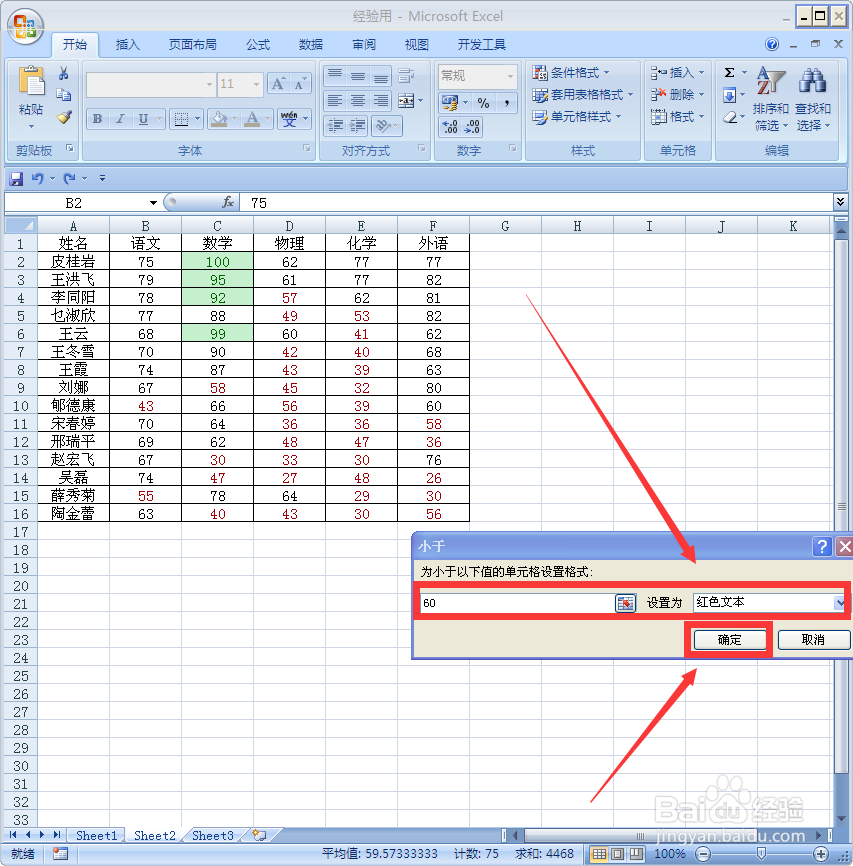The image size is (853, 866).
Task: Open the Name Box dropdown arrow
Action: tap(153, 203)
